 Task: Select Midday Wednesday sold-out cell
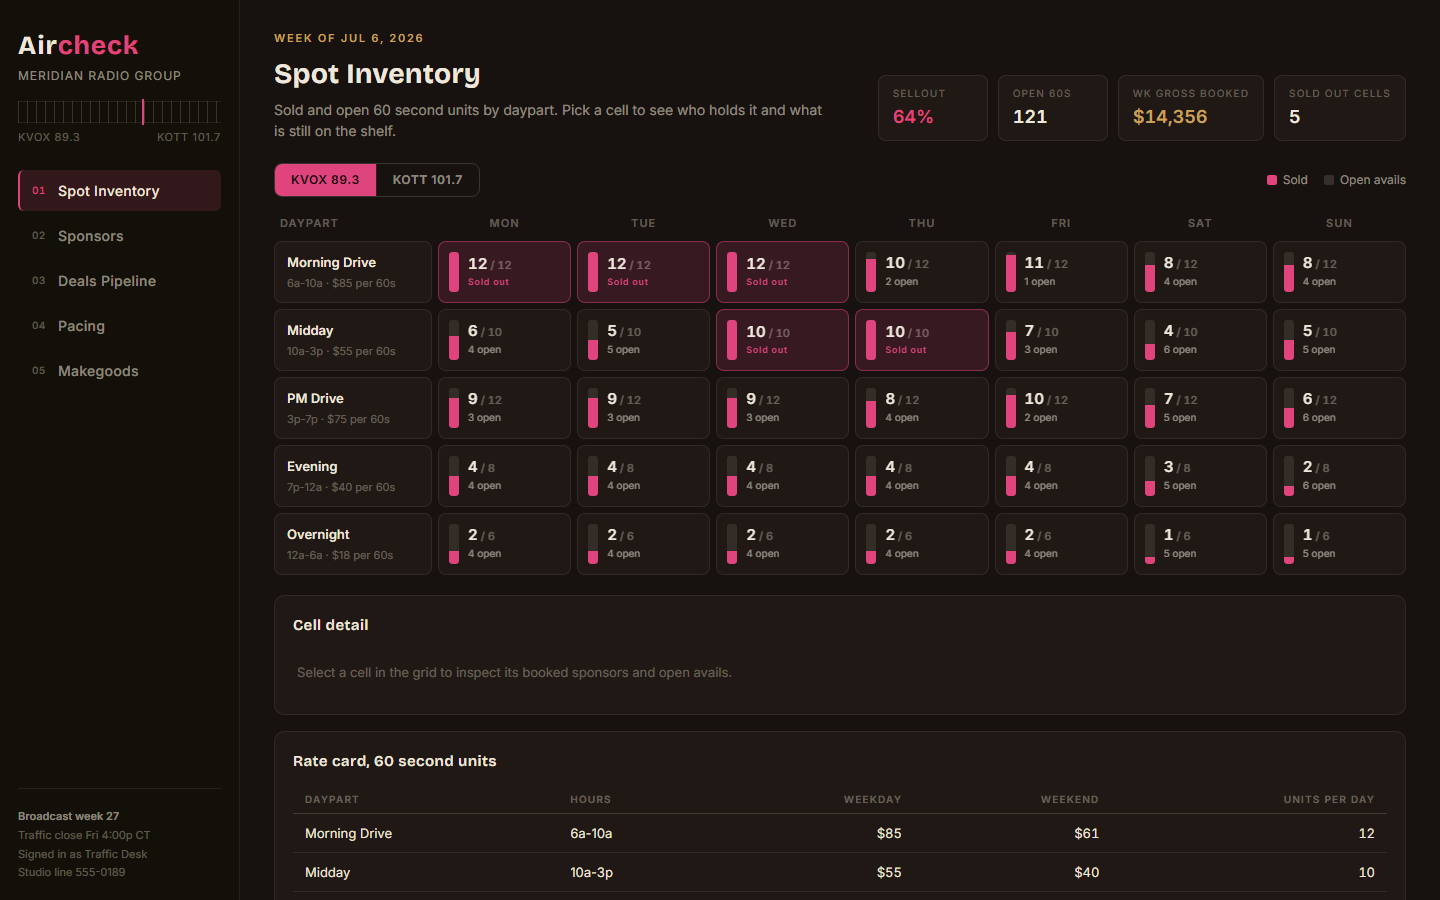coord(782,340)
